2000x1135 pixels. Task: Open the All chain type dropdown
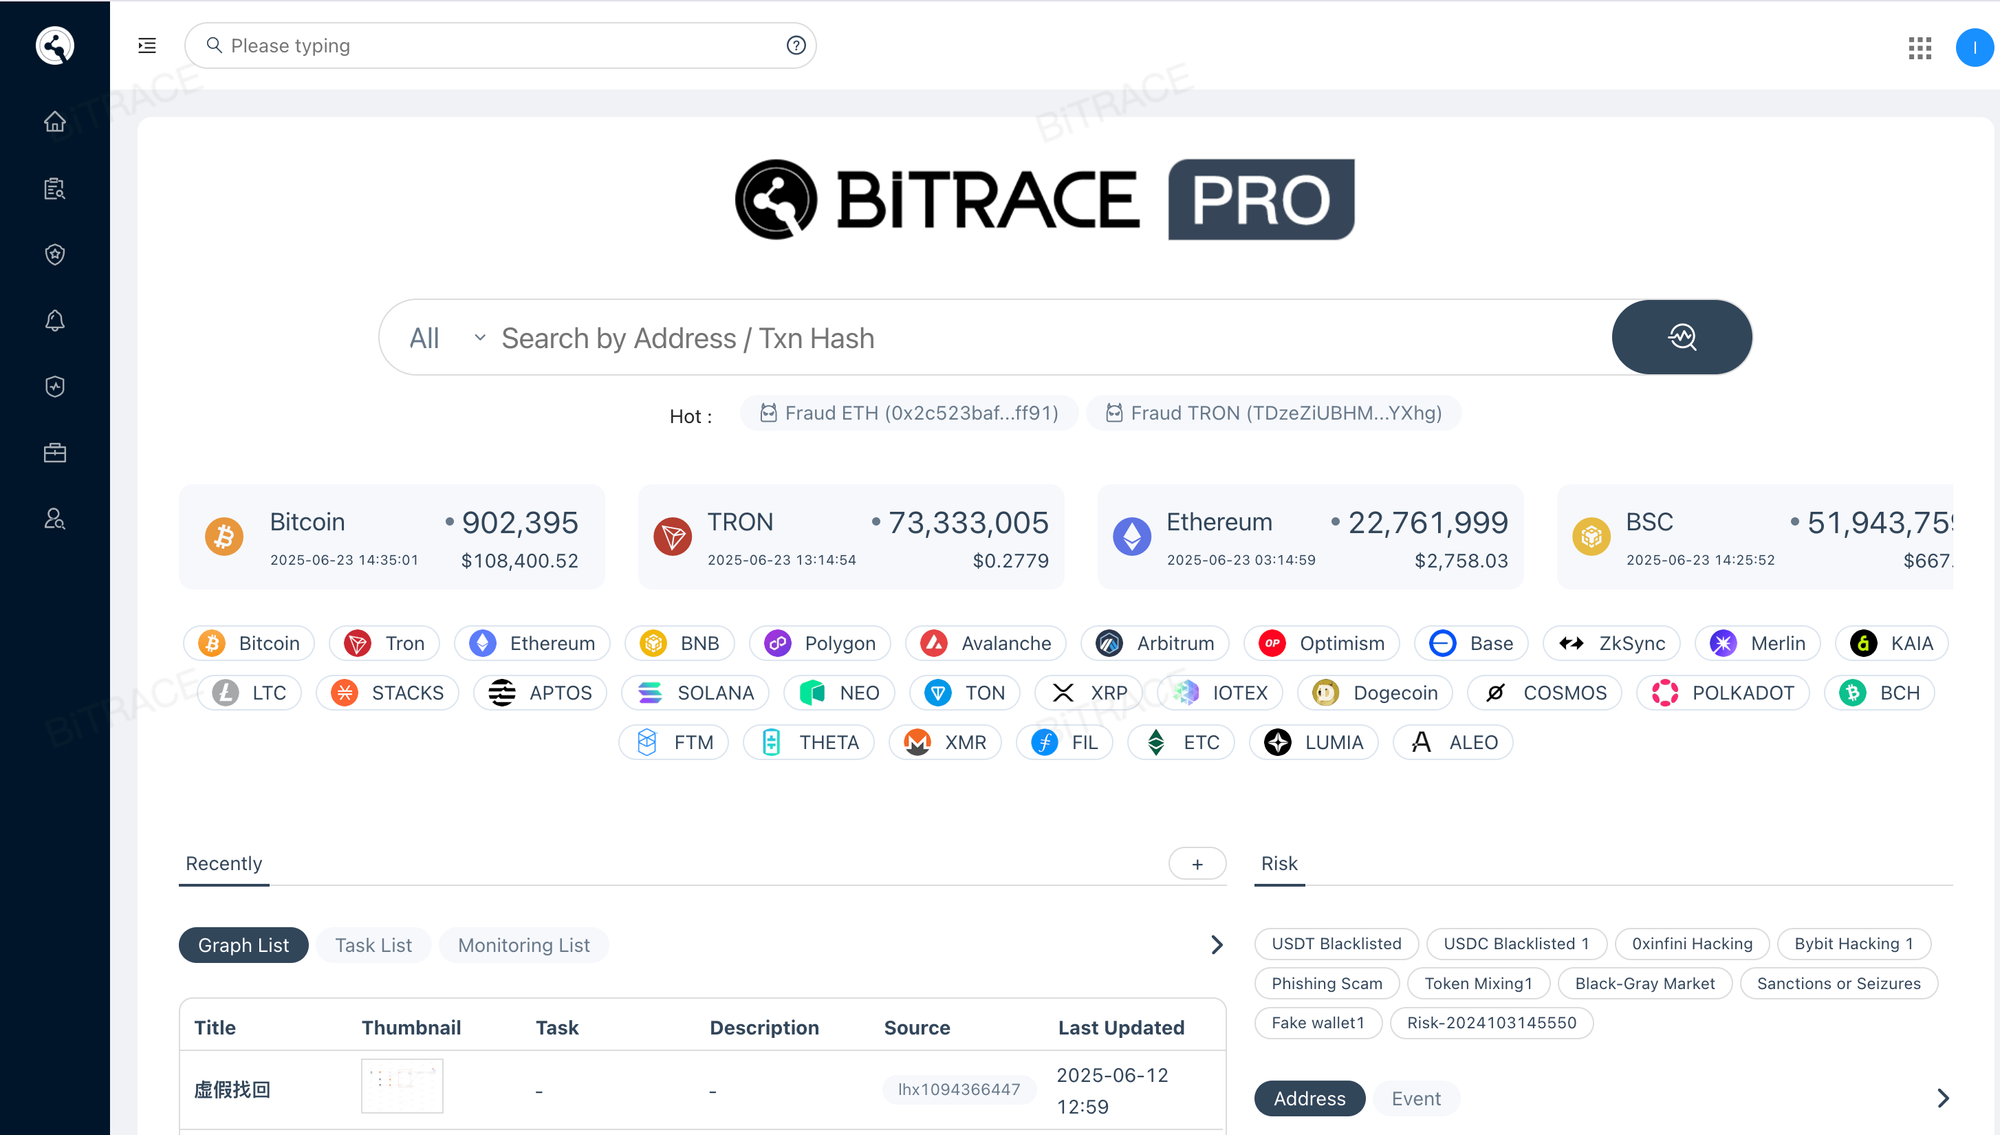click(x=446, y=338)
